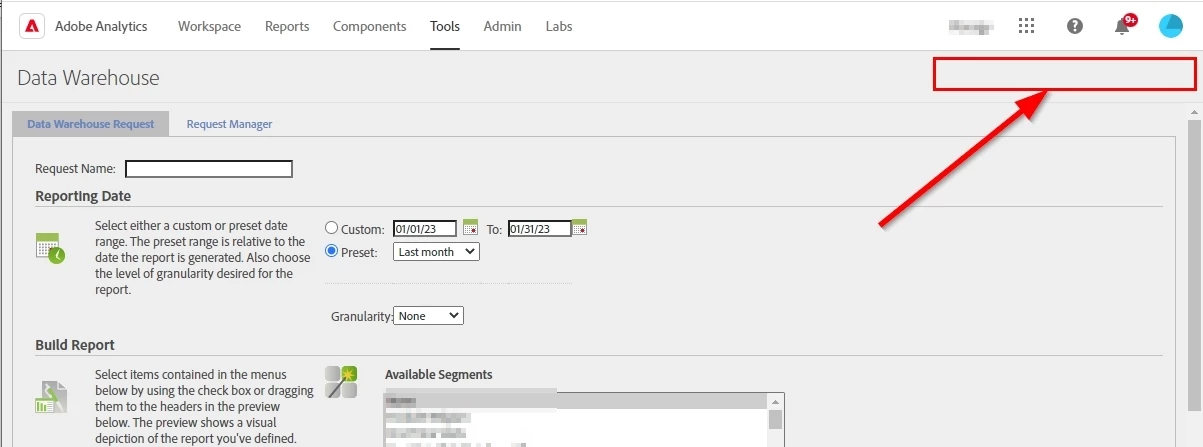This screenshot has height=447, width=1203.
Task: Click the Adobe Analytics product name
Action: coord(101,26)
